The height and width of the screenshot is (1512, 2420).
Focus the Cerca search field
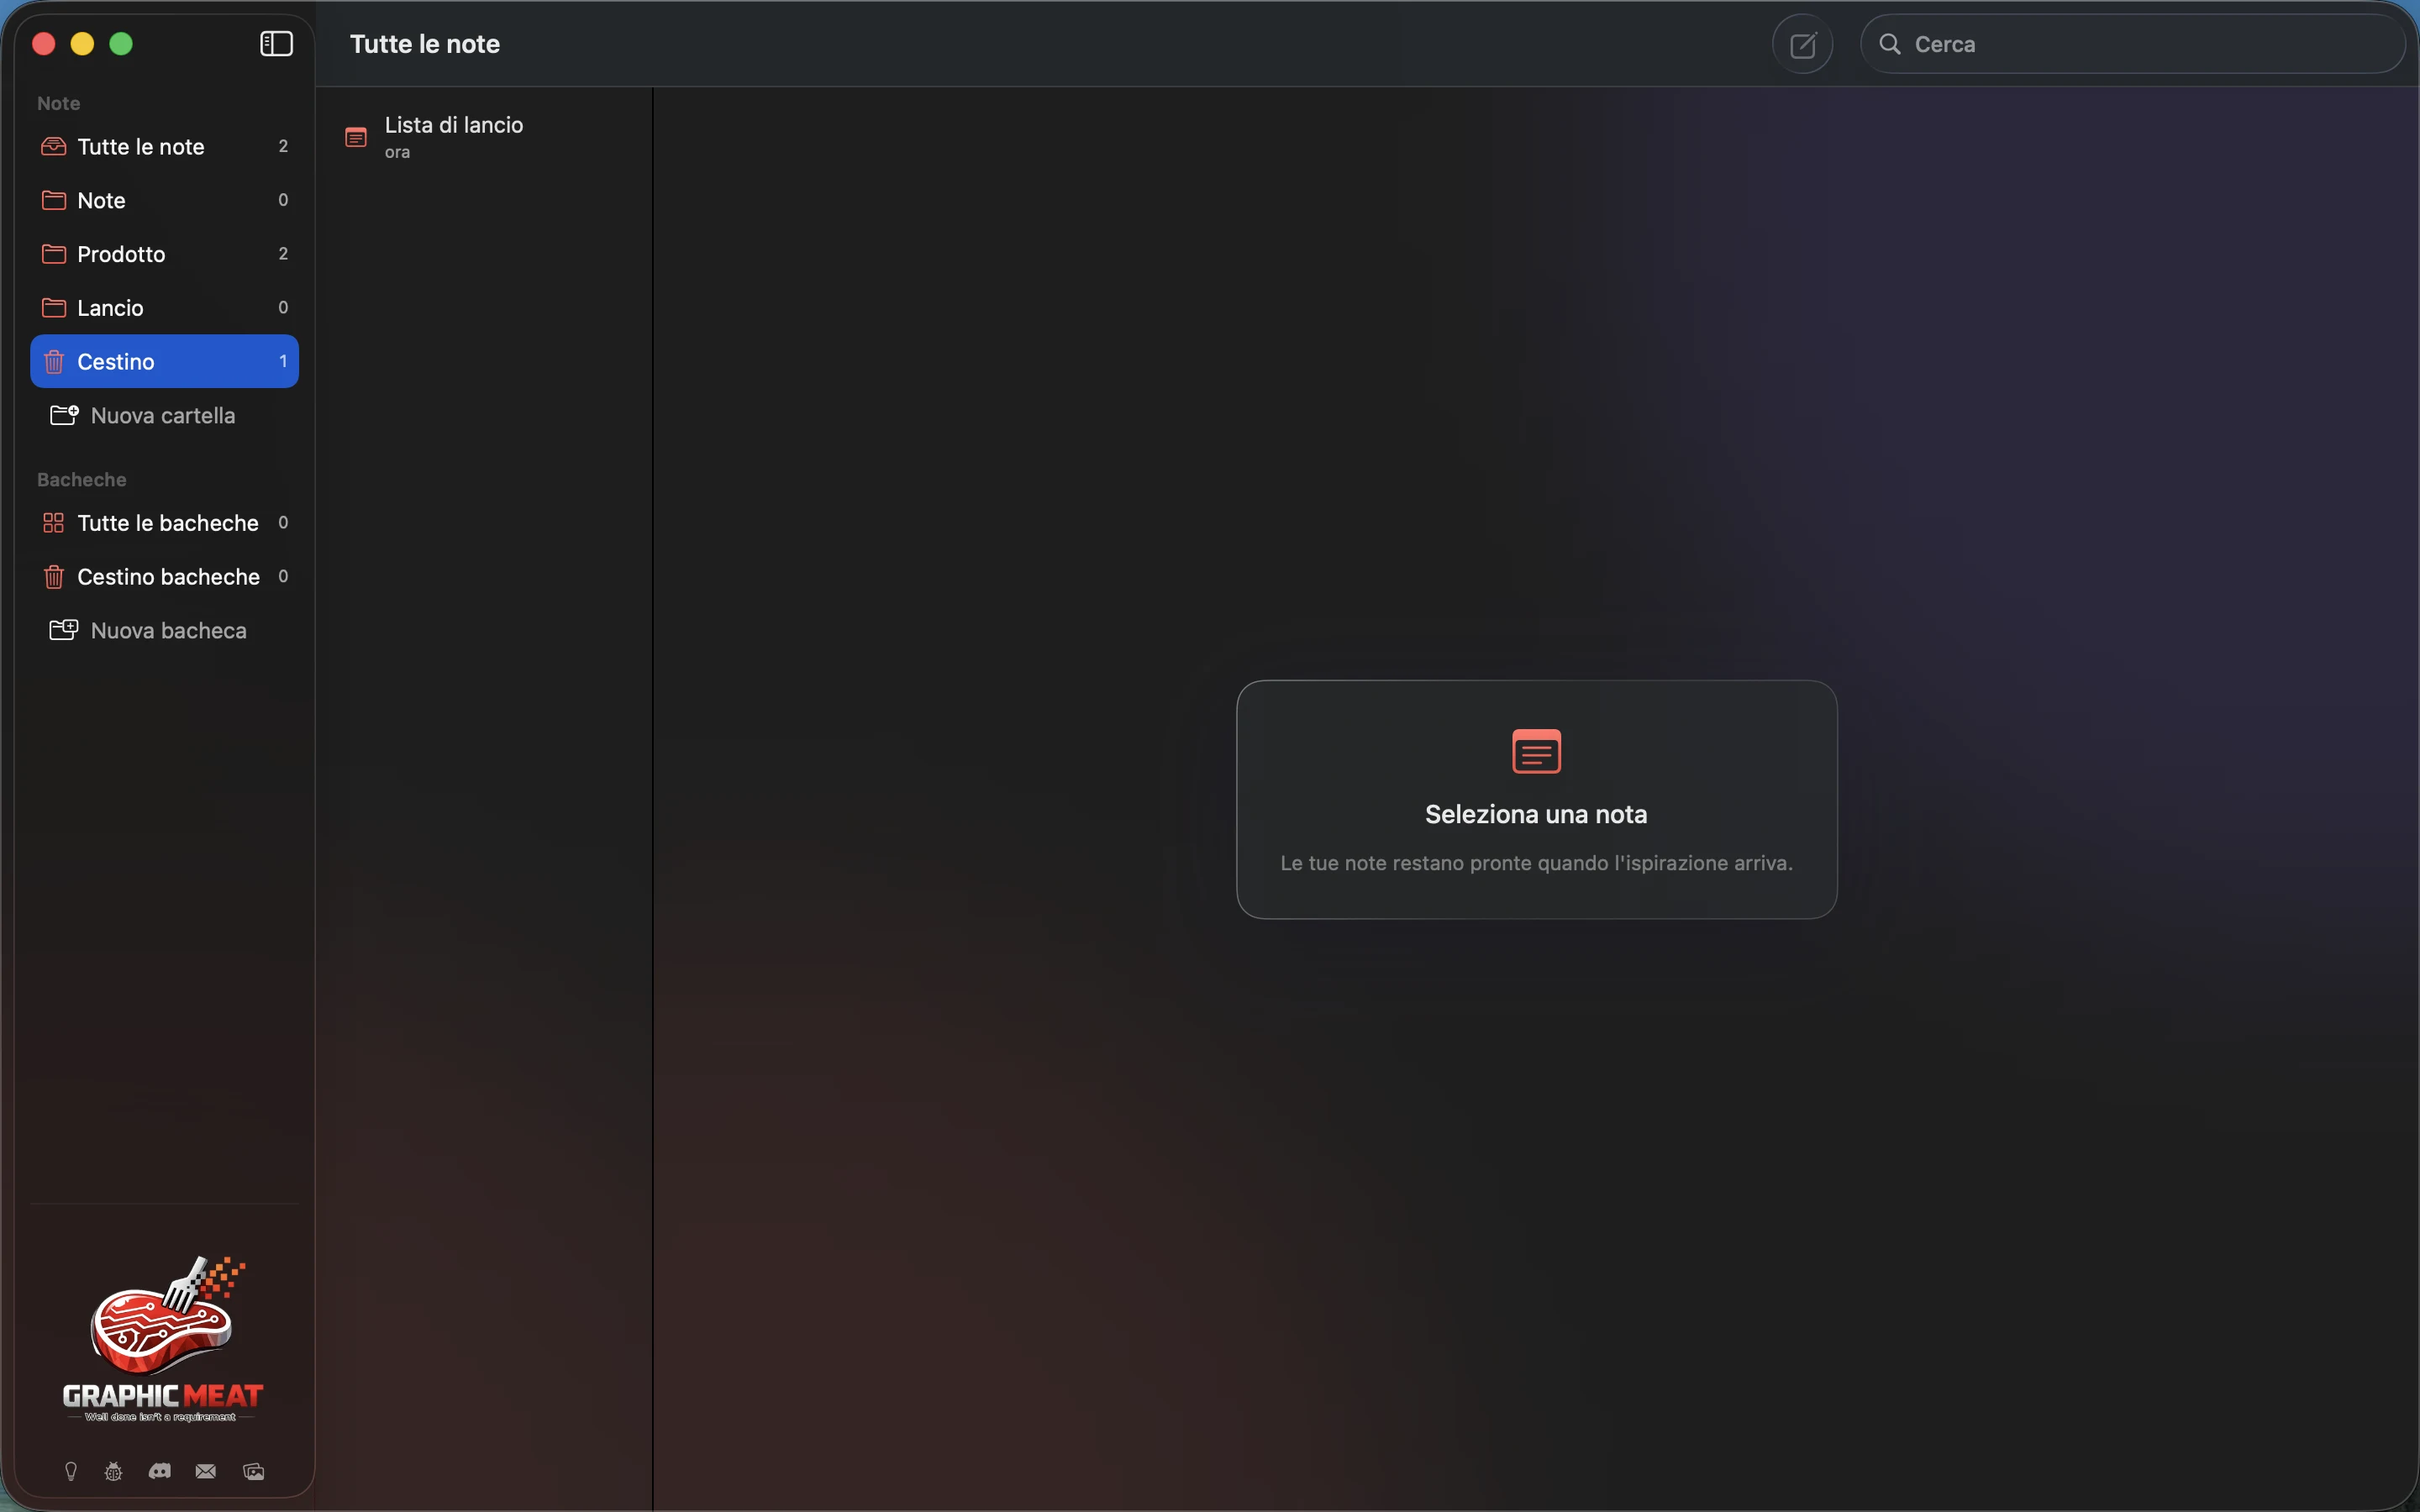tap(2132, 45)
